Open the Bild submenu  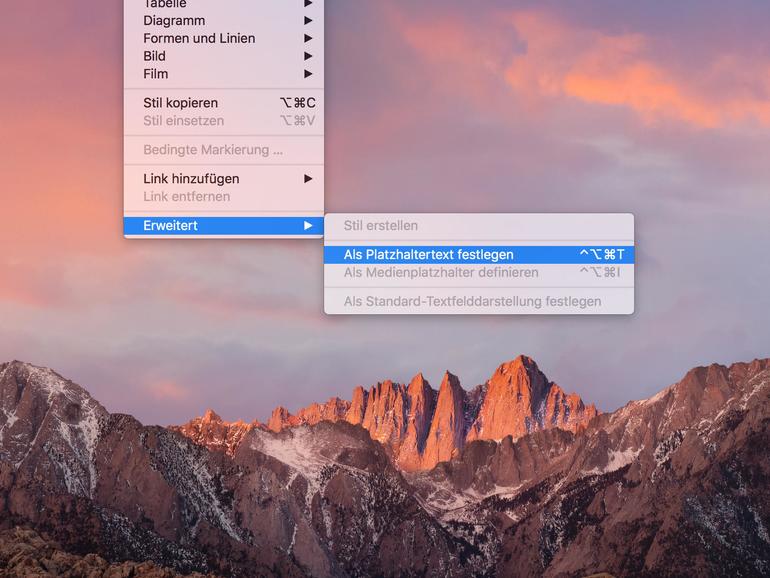click(x=223, y=56)
